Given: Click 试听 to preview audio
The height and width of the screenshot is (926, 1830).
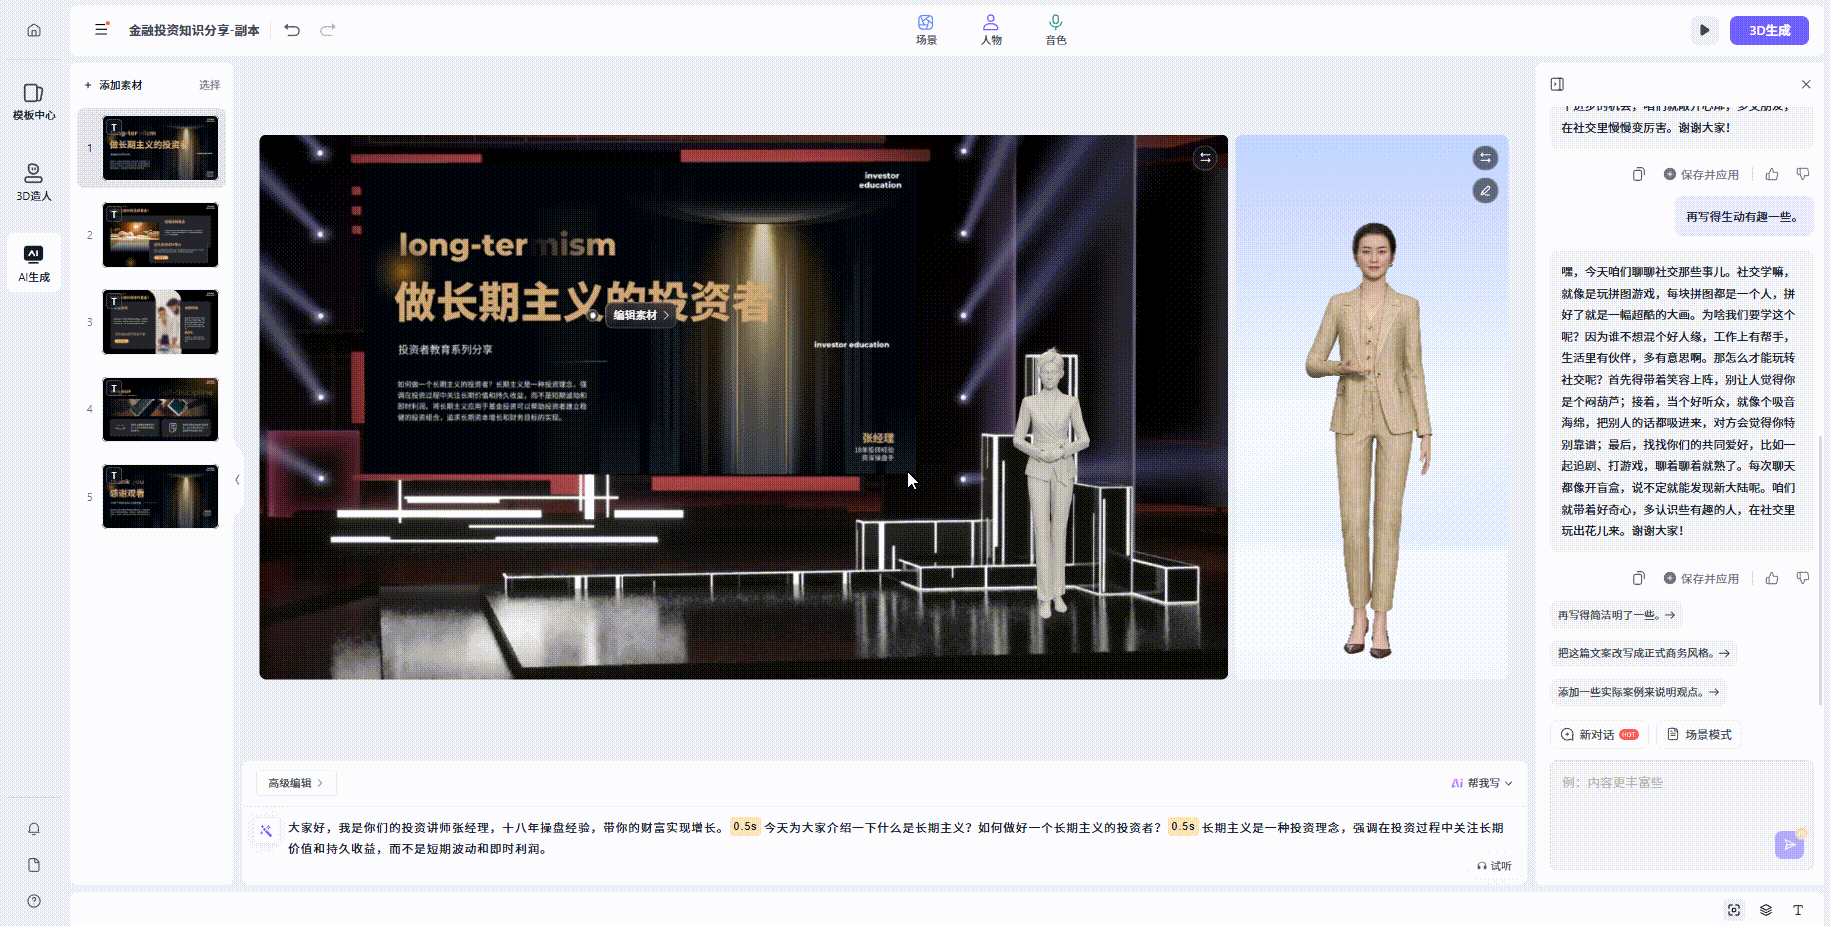Looking at the screenshot, I should 1494,866.
